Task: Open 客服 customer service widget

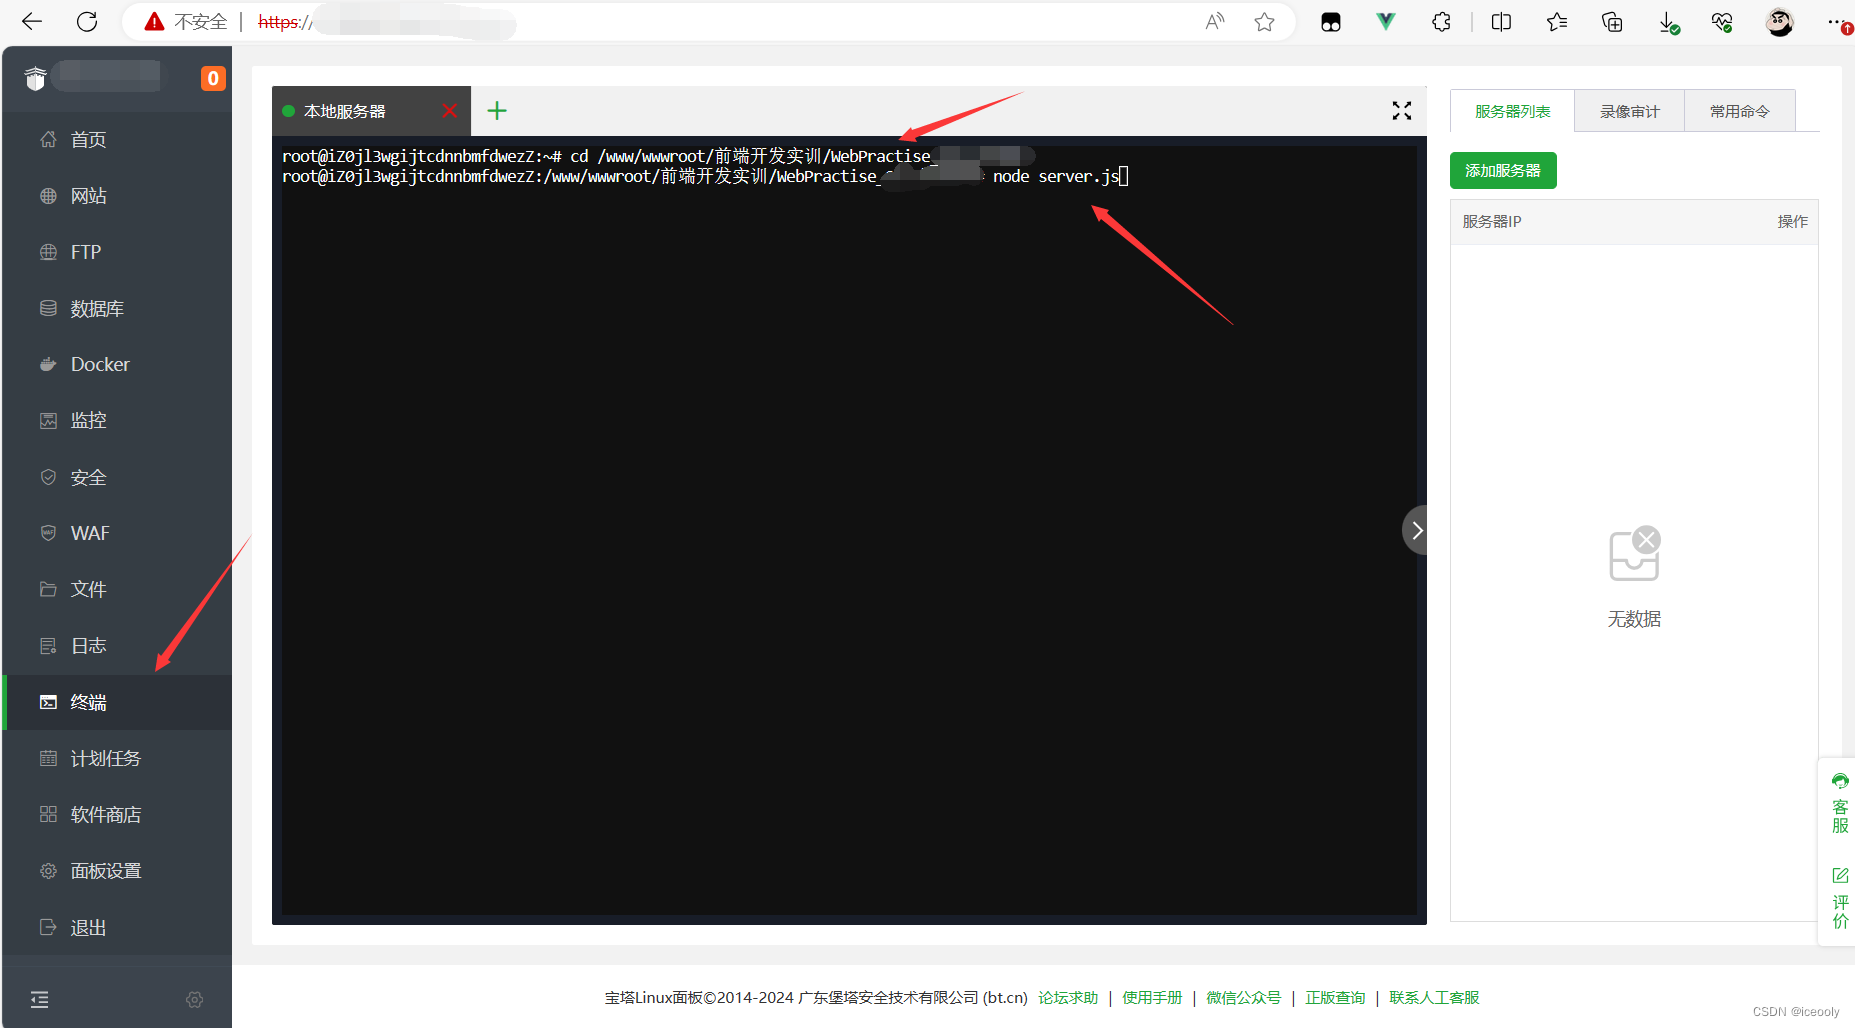Action: tap(1840, 803)
